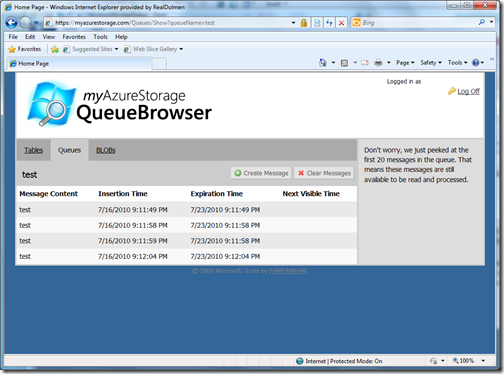Click the Internet zone globe icon in status bar
Image resolution: width=504 pixels, height=374 pixels.
coord(300,361)
